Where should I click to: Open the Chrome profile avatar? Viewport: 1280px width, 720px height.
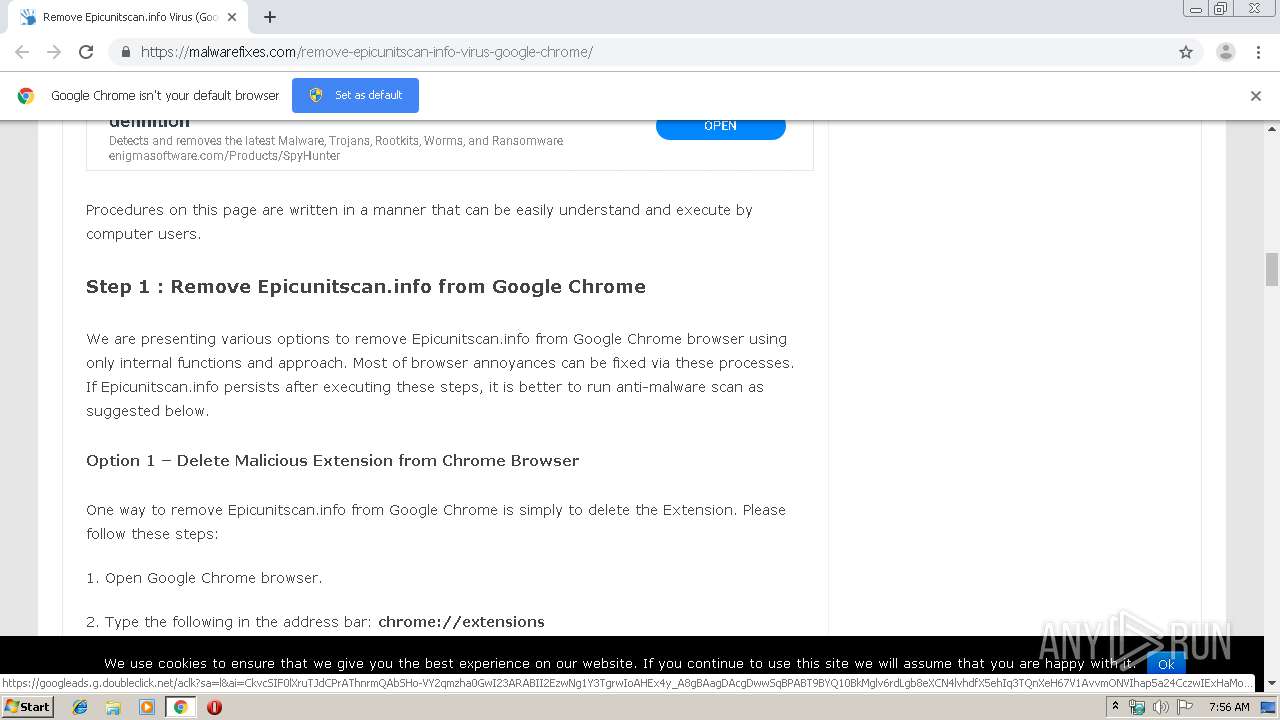[1226, 52]
